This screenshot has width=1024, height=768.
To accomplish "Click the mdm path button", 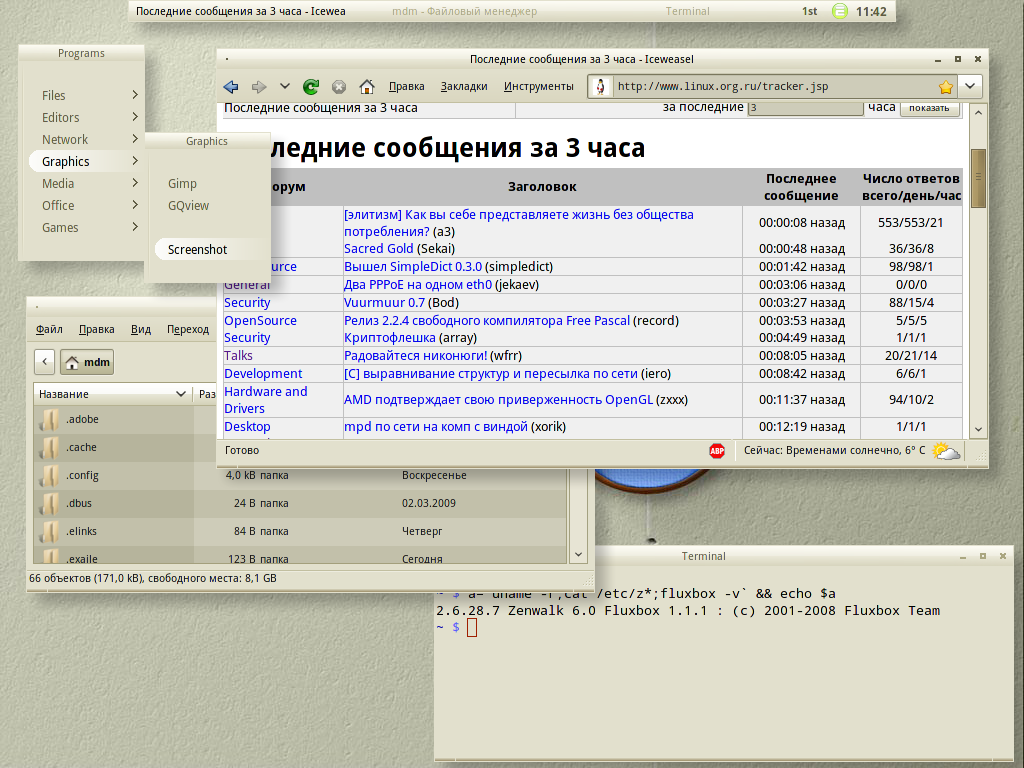I will [x=87, y=362].
